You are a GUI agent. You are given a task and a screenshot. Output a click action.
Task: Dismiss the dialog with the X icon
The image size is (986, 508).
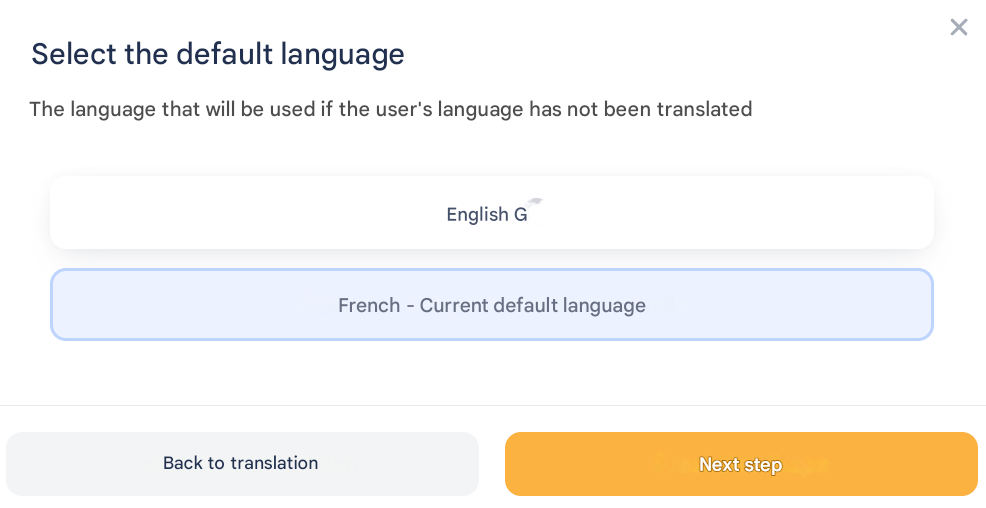pyautogui.click(x=958, y=28)
